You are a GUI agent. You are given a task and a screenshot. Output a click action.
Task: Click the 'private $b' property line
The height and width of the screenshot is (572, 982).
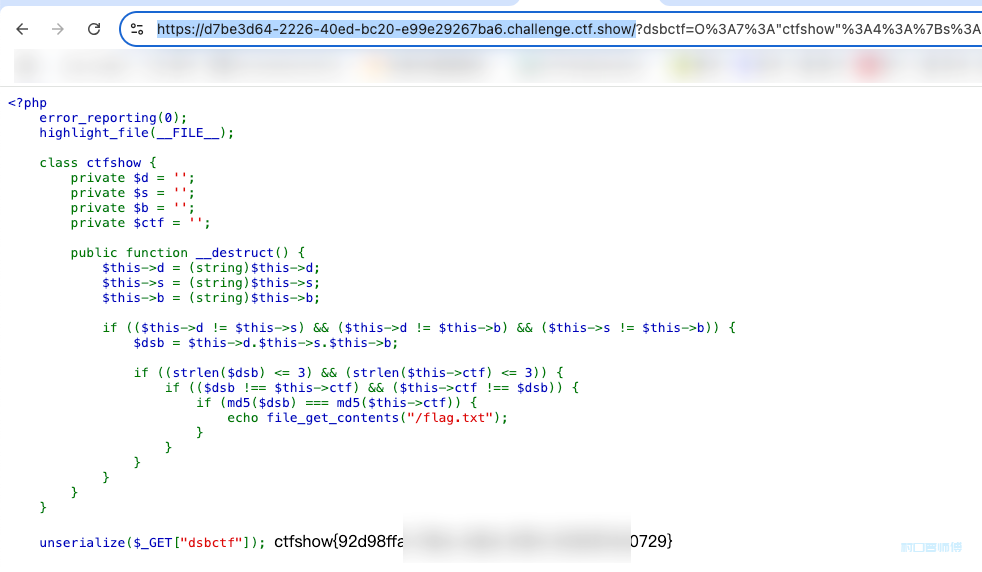(x=133, y=208)
